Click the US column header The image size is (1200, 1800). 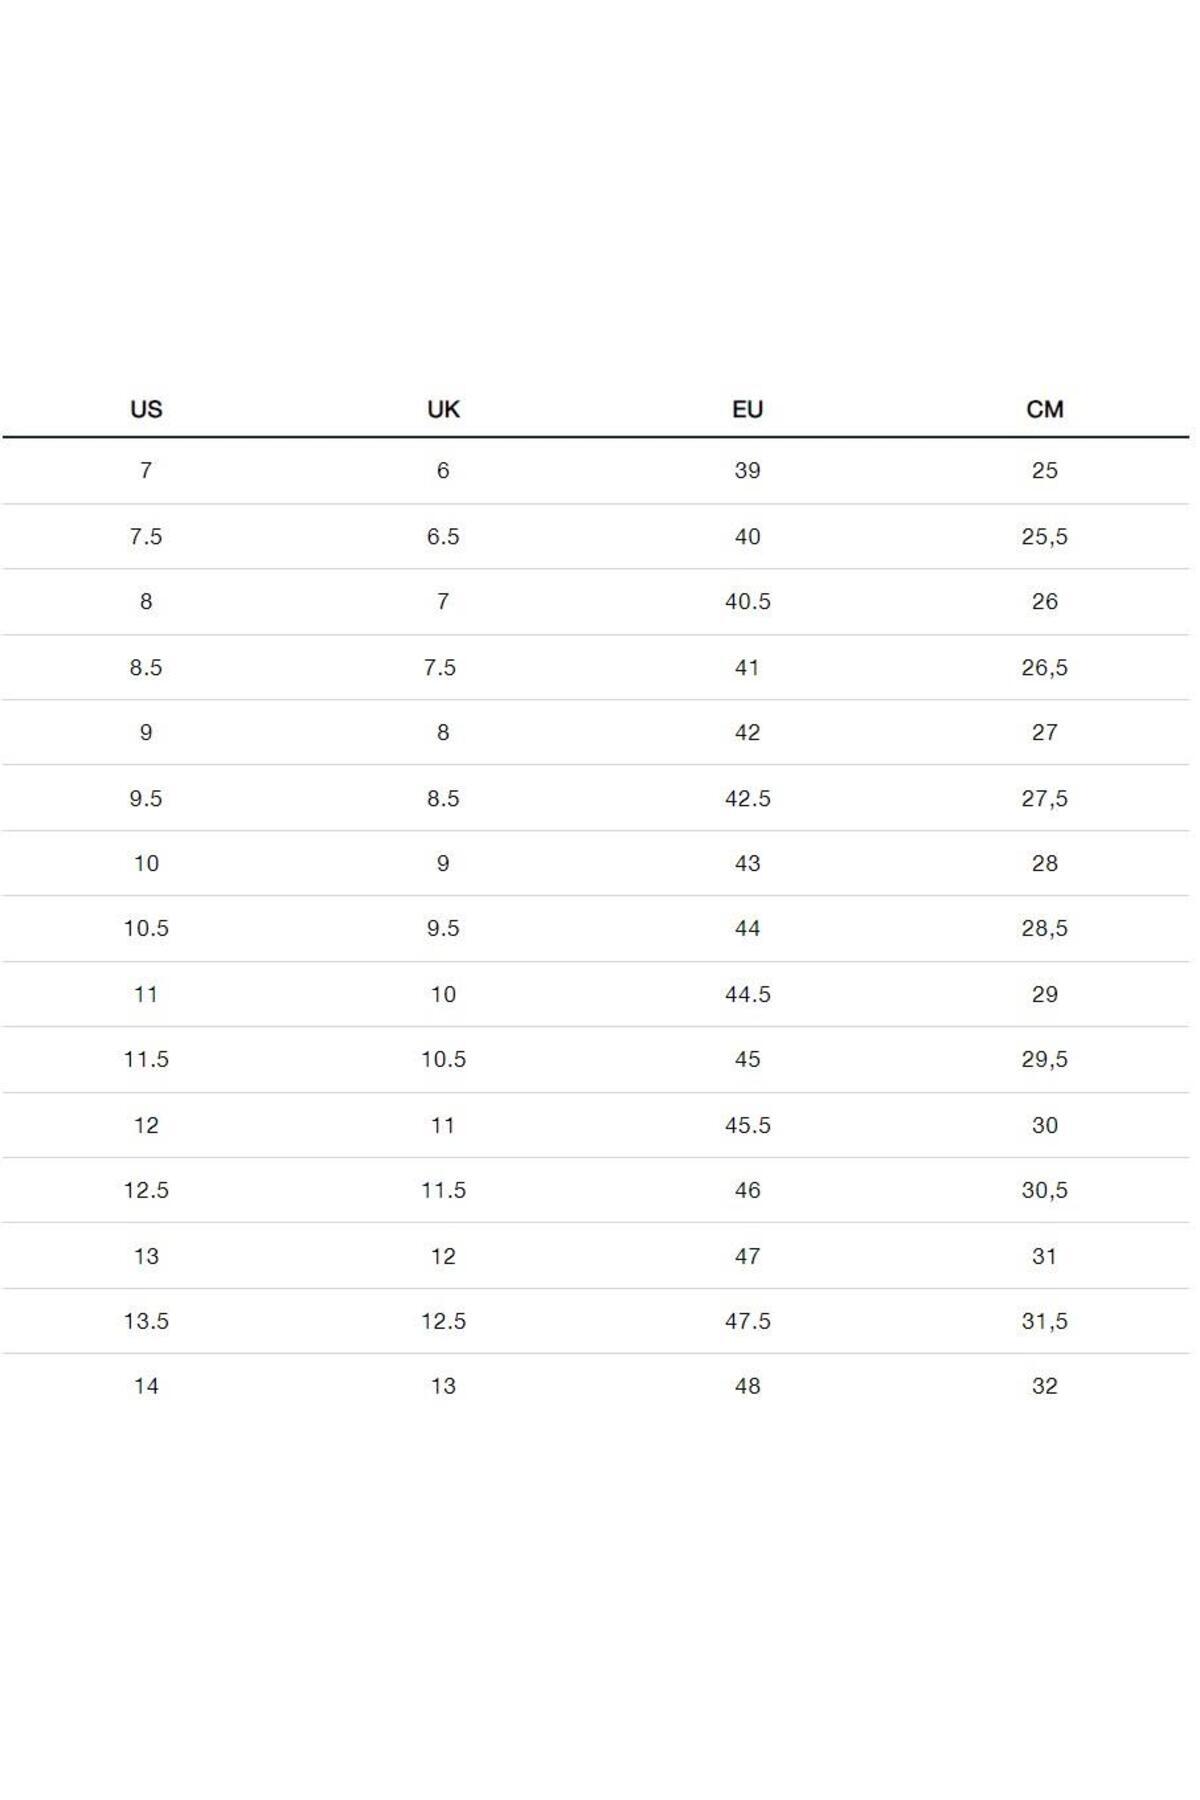(146, 409)
